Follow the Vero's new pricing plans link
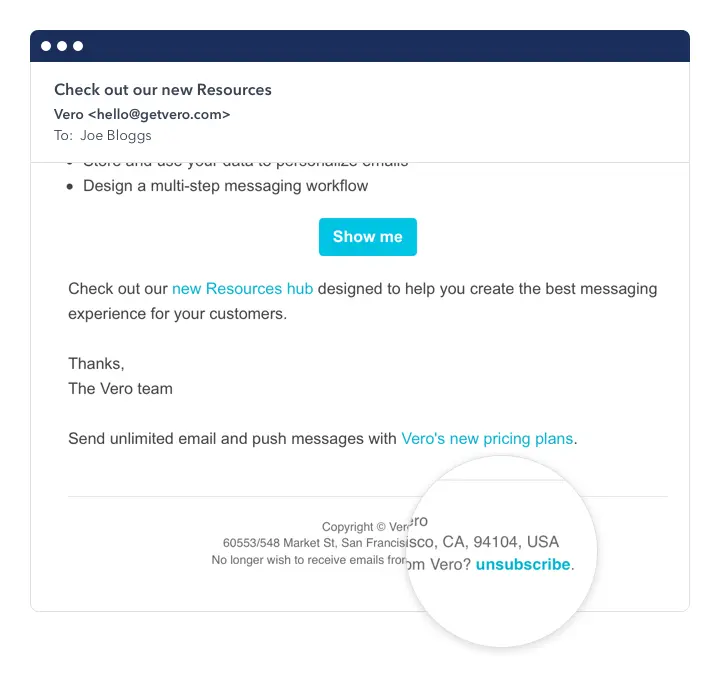The image size is (720, 687). pyautogui.click(x=487, y=439)
